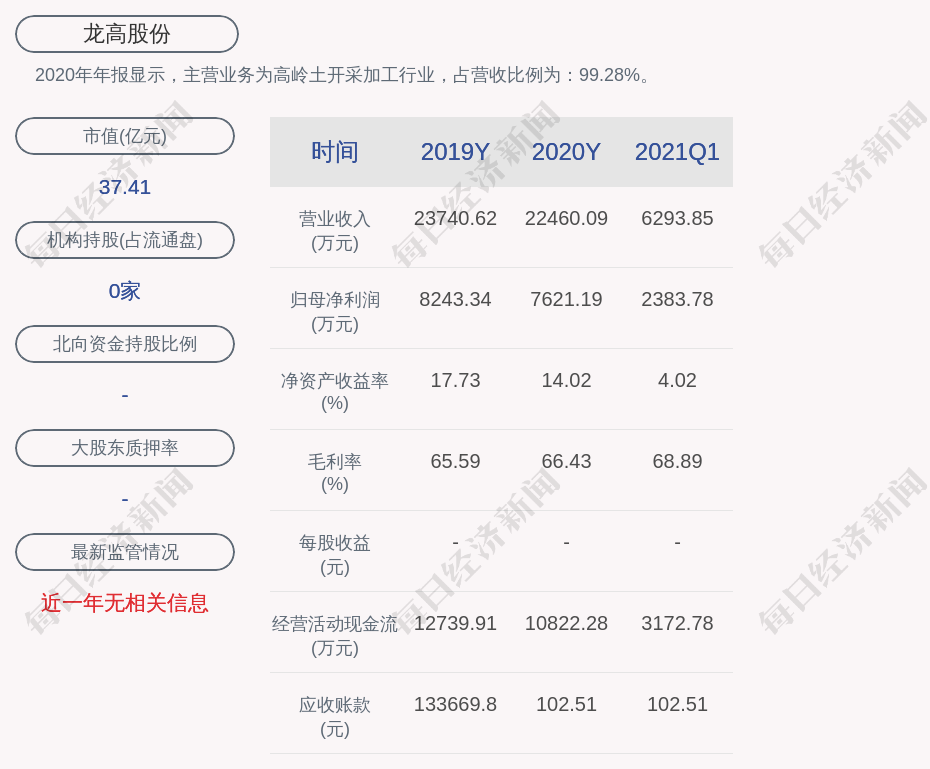930x769 pixels.
Task: Click the 大股东质押率 label pill
Action: tap(125, 448)
